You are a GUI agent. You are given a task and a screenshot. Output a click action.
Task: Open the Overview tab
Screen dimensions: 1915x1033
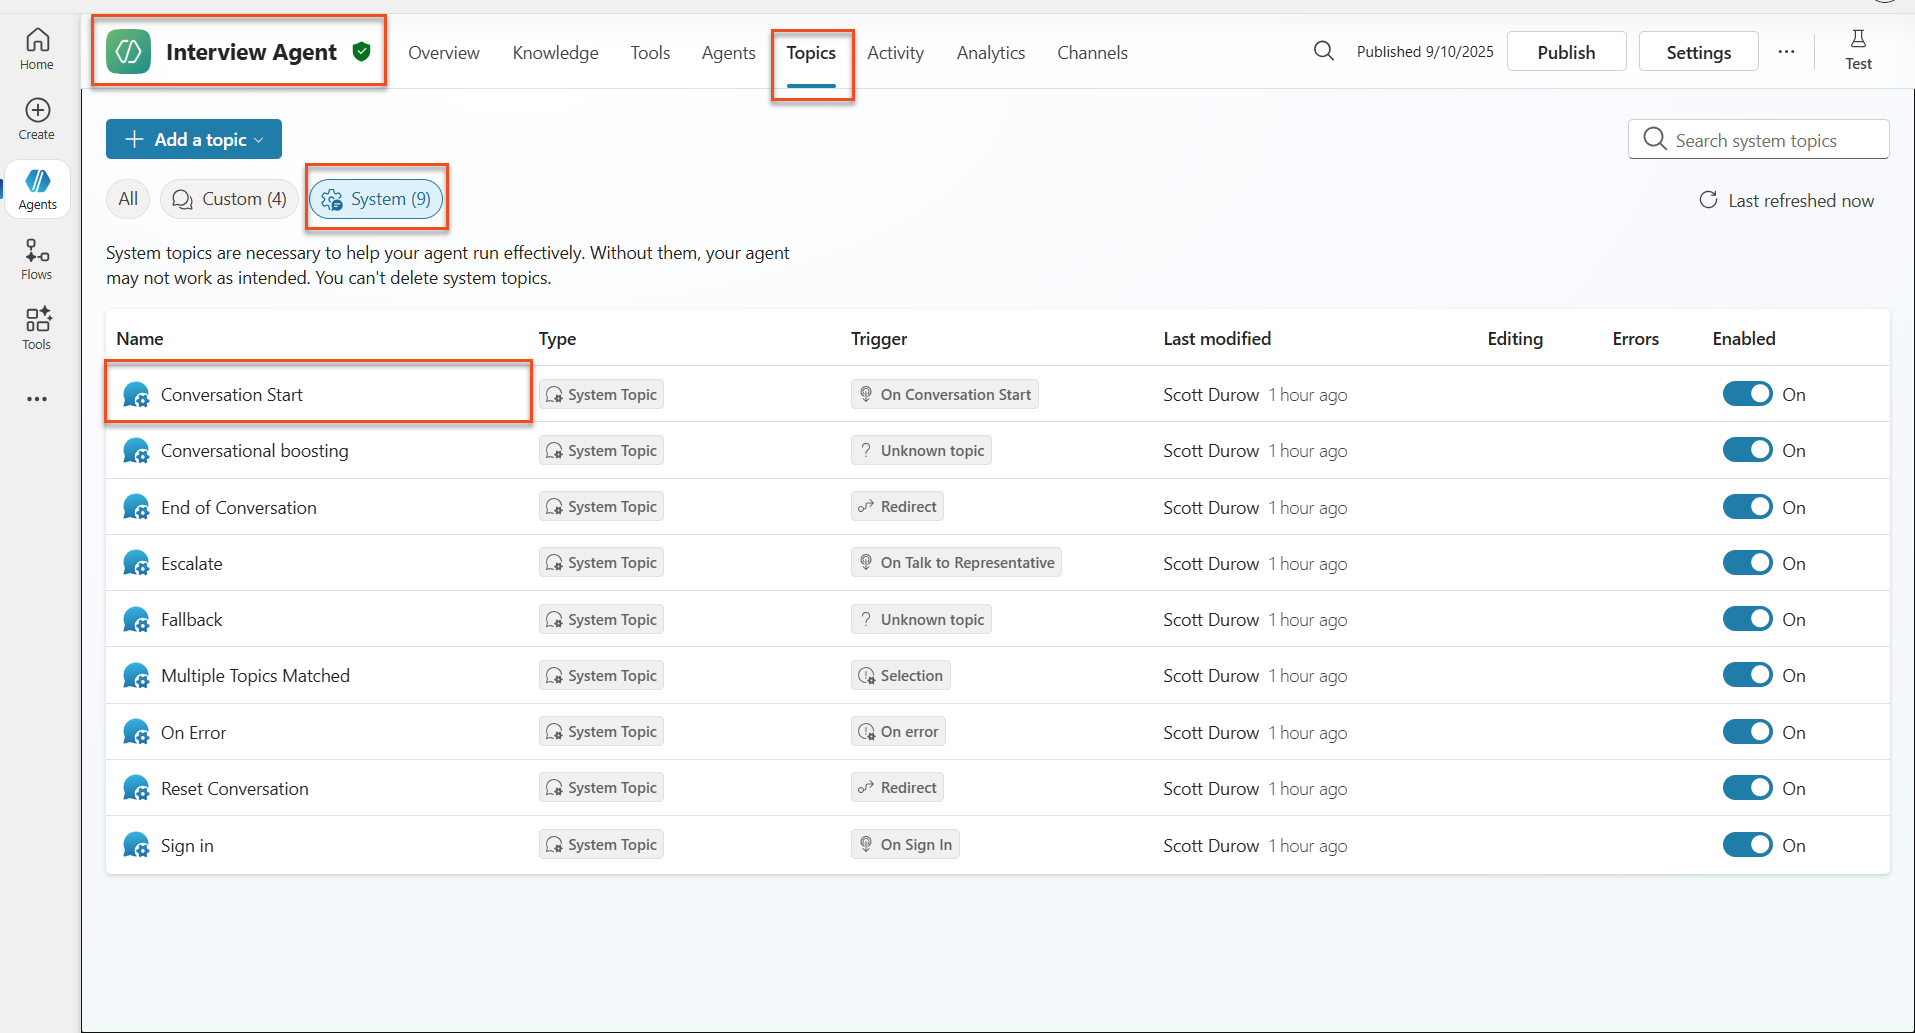444,53
